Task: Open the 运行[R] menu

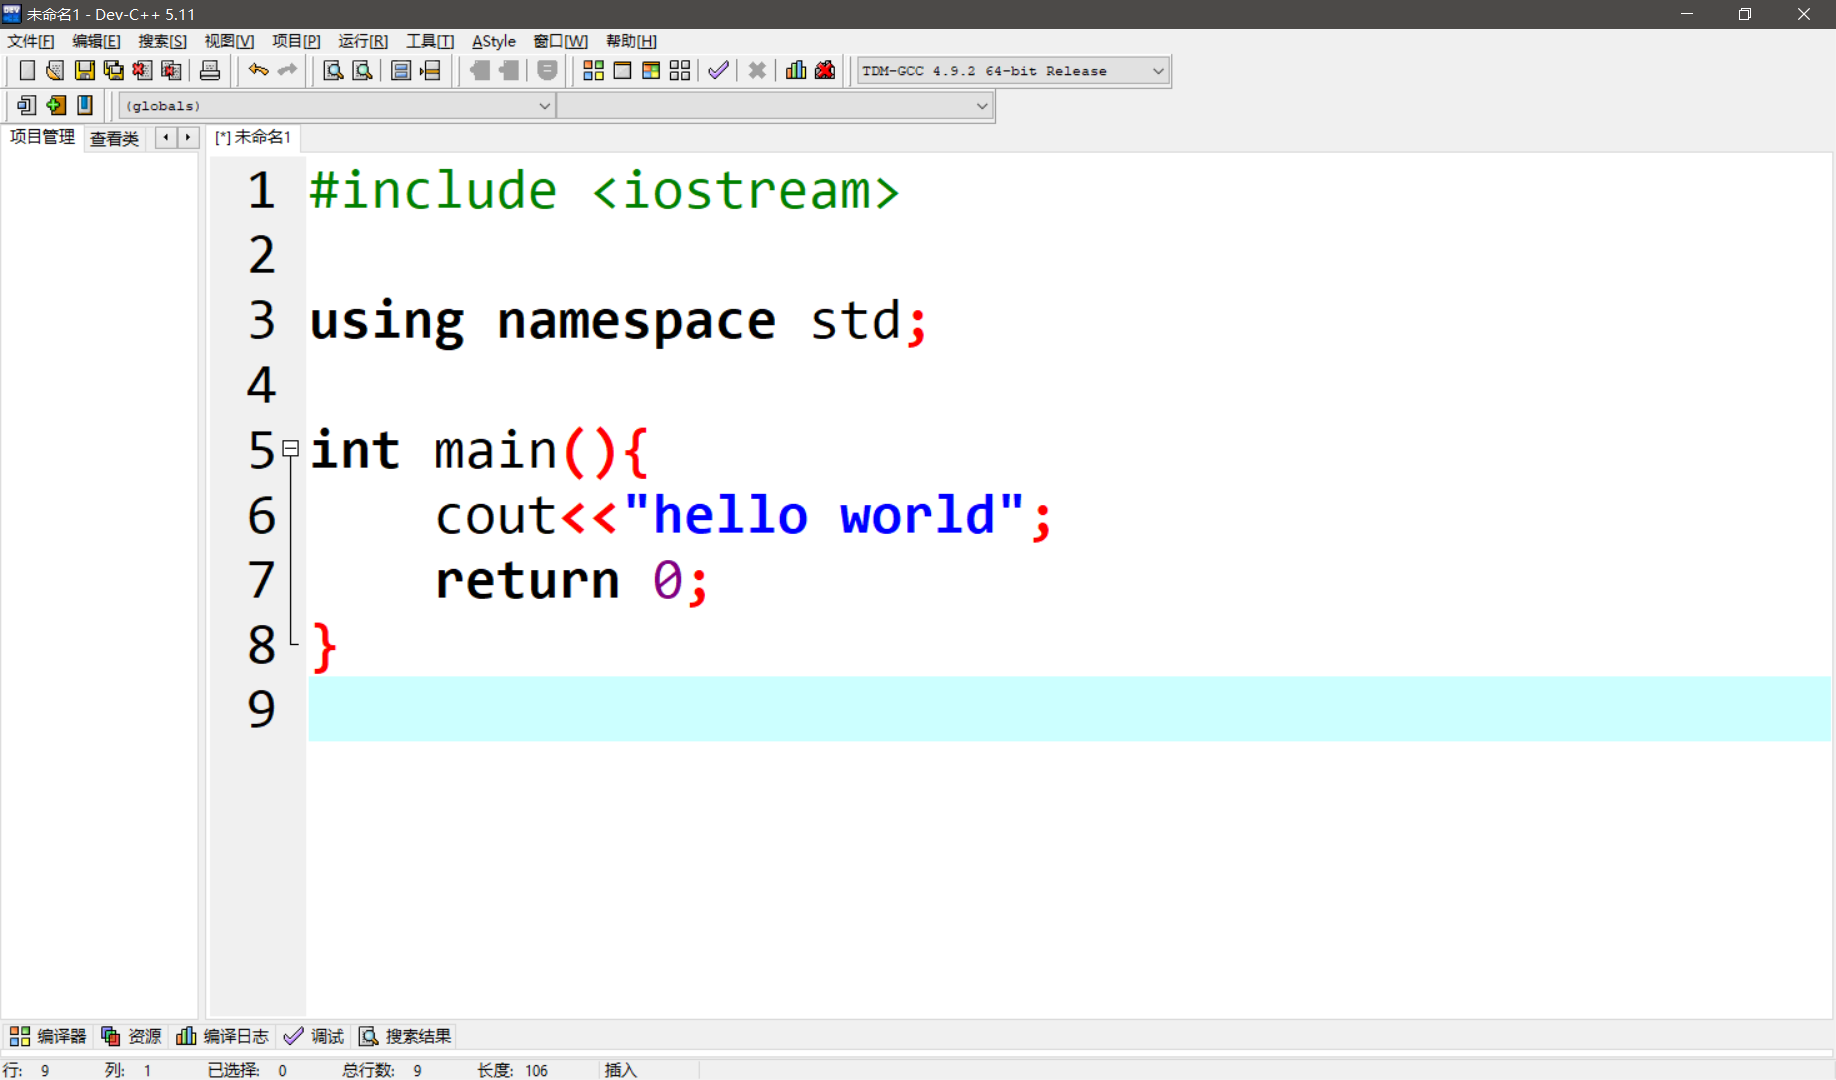Action: pyautogui.click(x=363, y=41)
